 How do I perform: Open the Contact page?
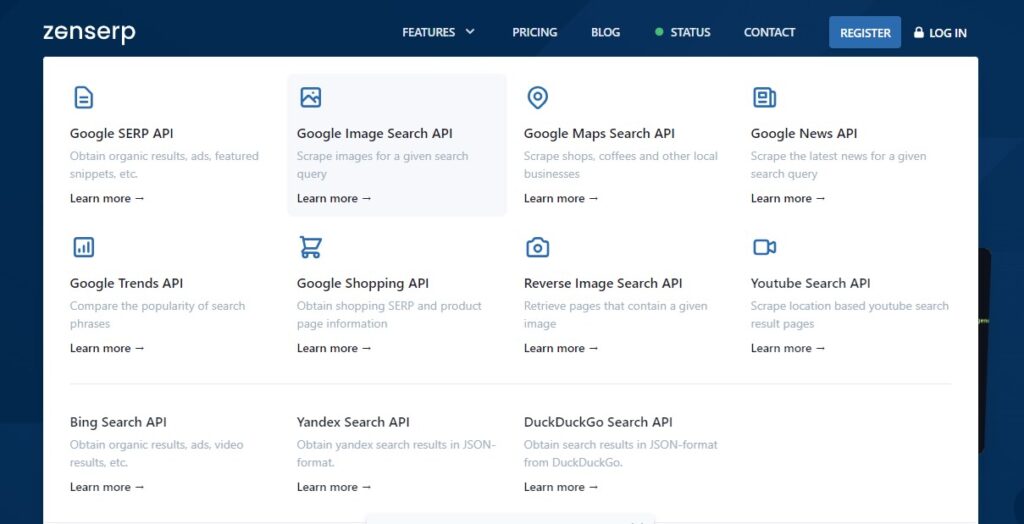coord(769,32)
